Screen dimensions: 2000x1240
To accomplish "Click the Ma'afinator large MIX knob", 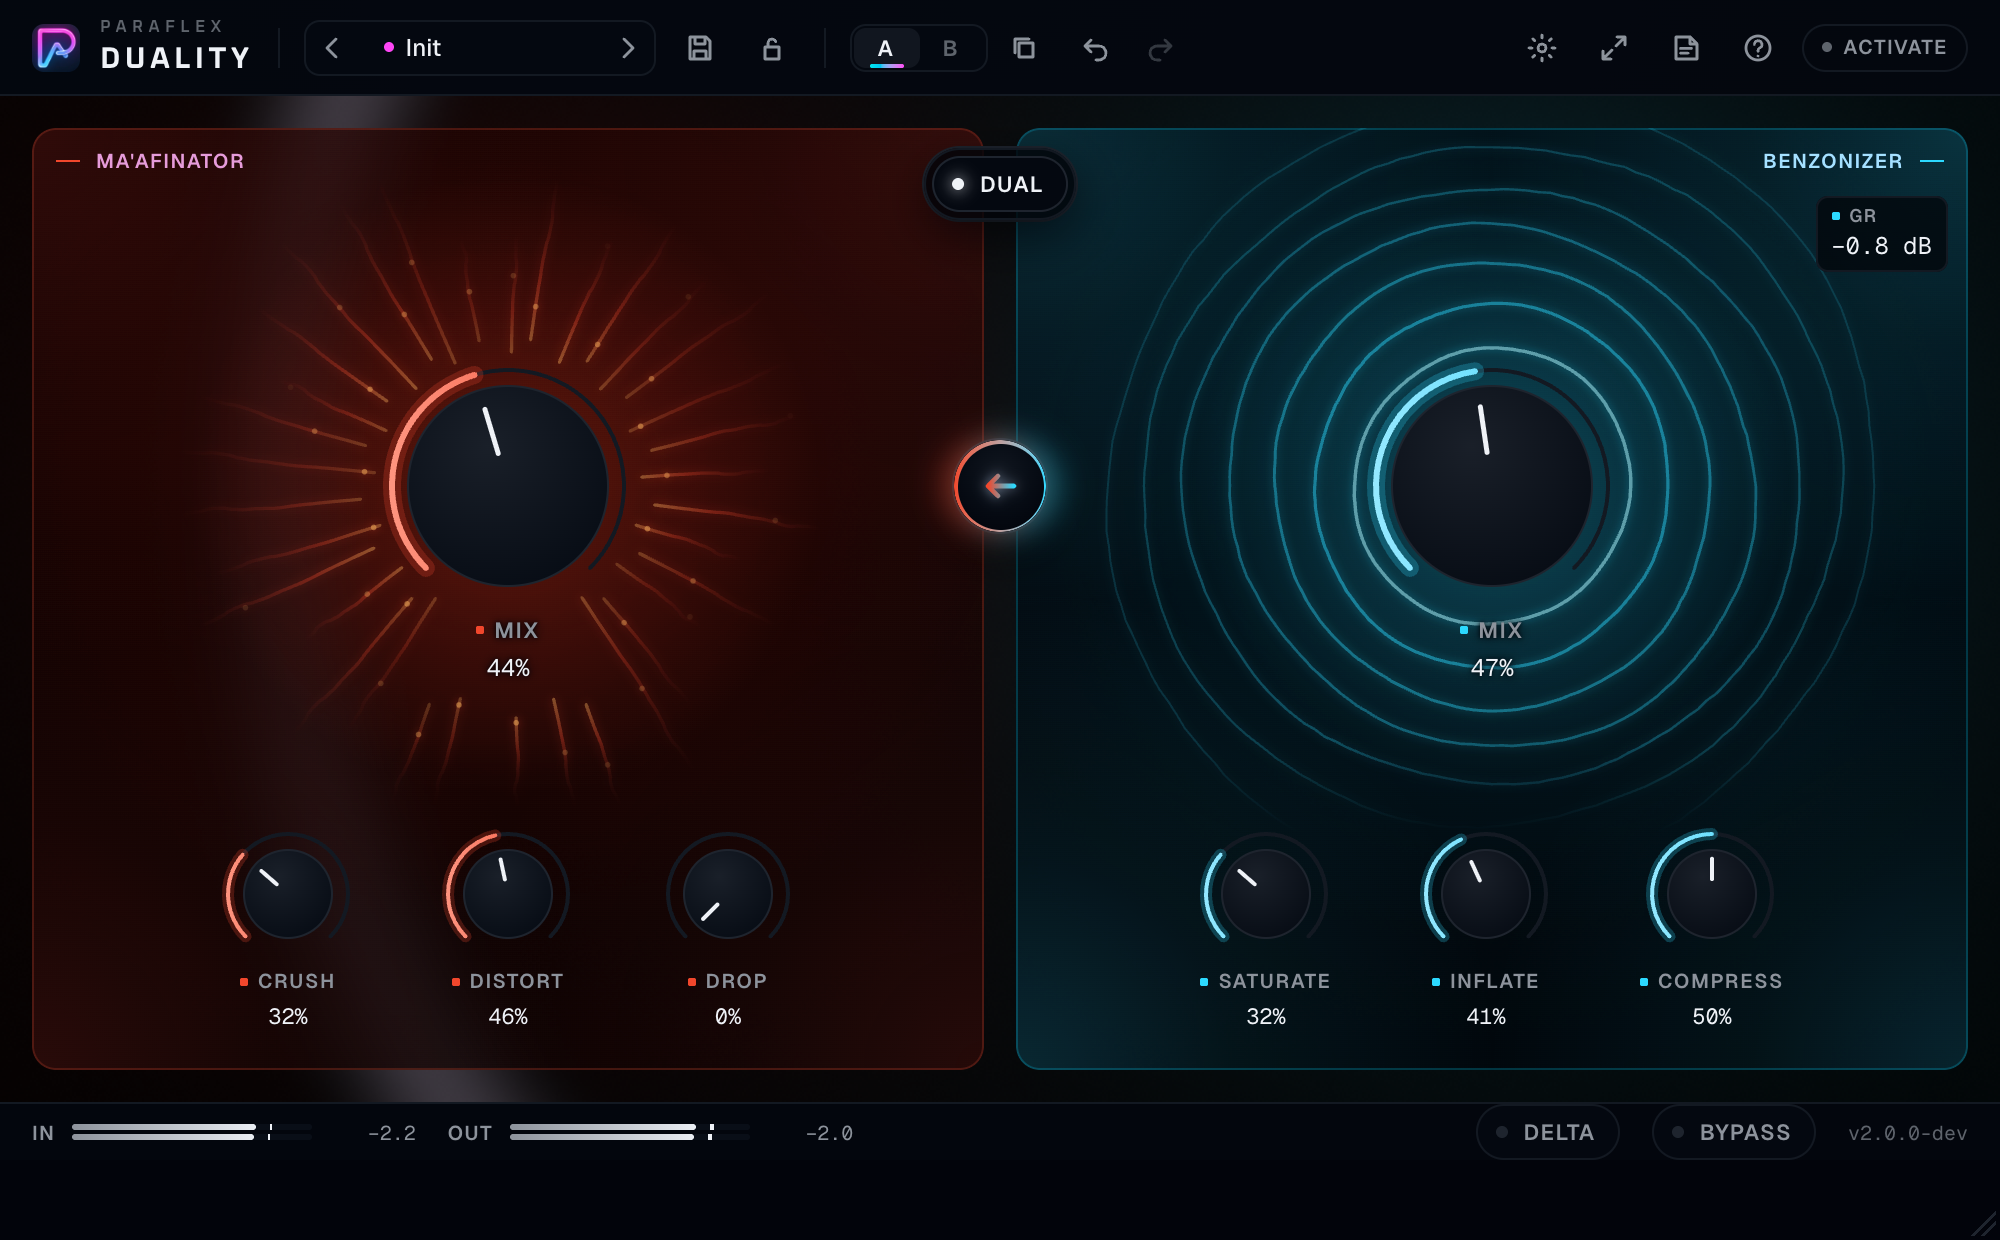I will [x=508, y=486].
